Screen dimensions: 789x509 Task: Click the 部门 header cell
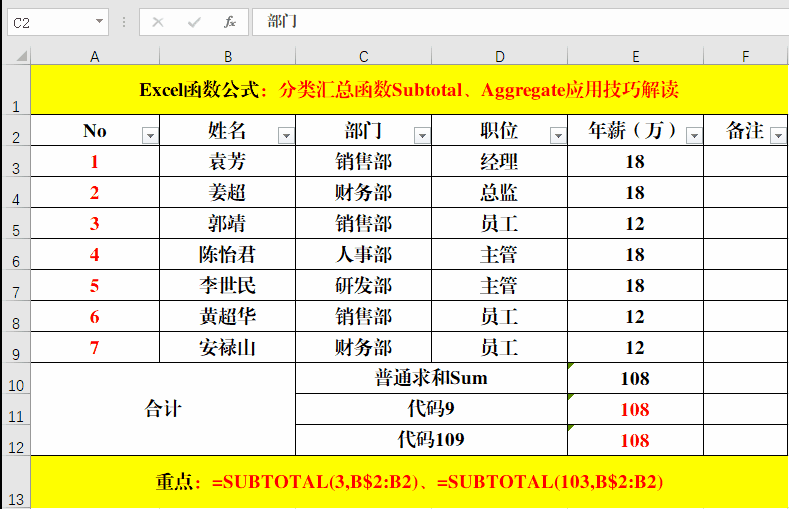[x=363, y=131]
